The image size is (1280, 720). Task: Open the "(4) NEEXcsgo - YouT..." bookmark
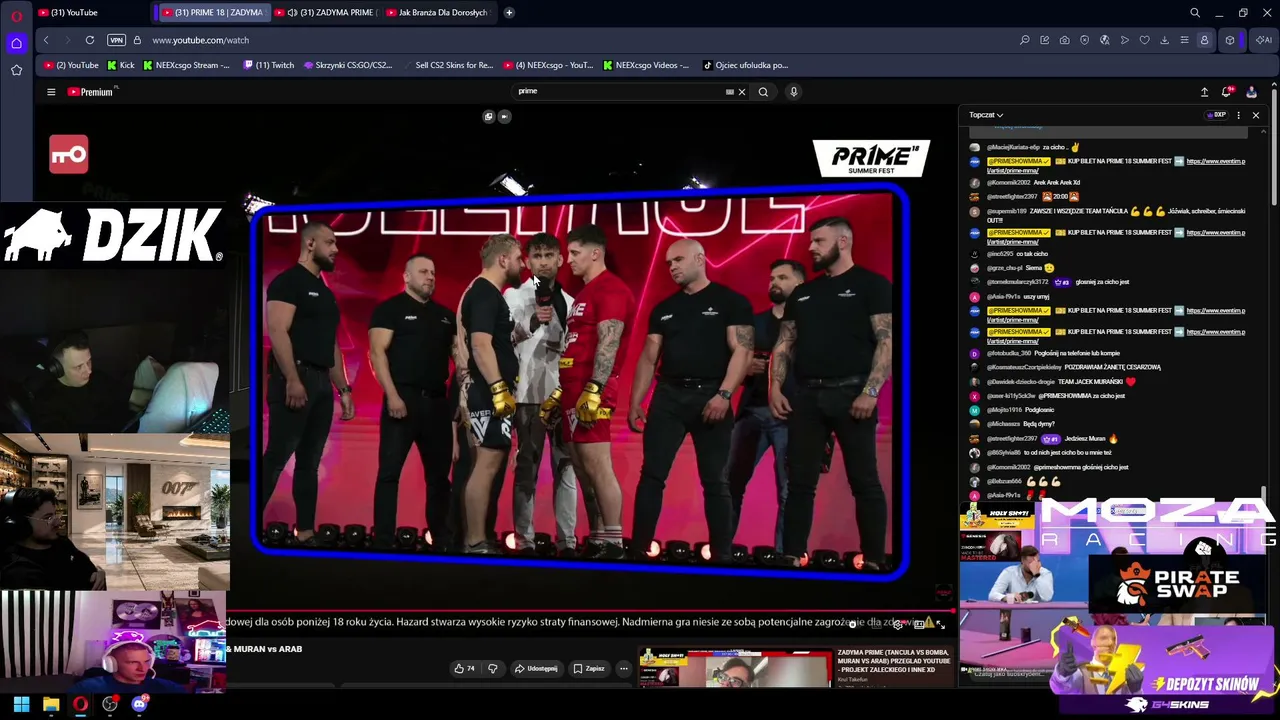(549, 65)
